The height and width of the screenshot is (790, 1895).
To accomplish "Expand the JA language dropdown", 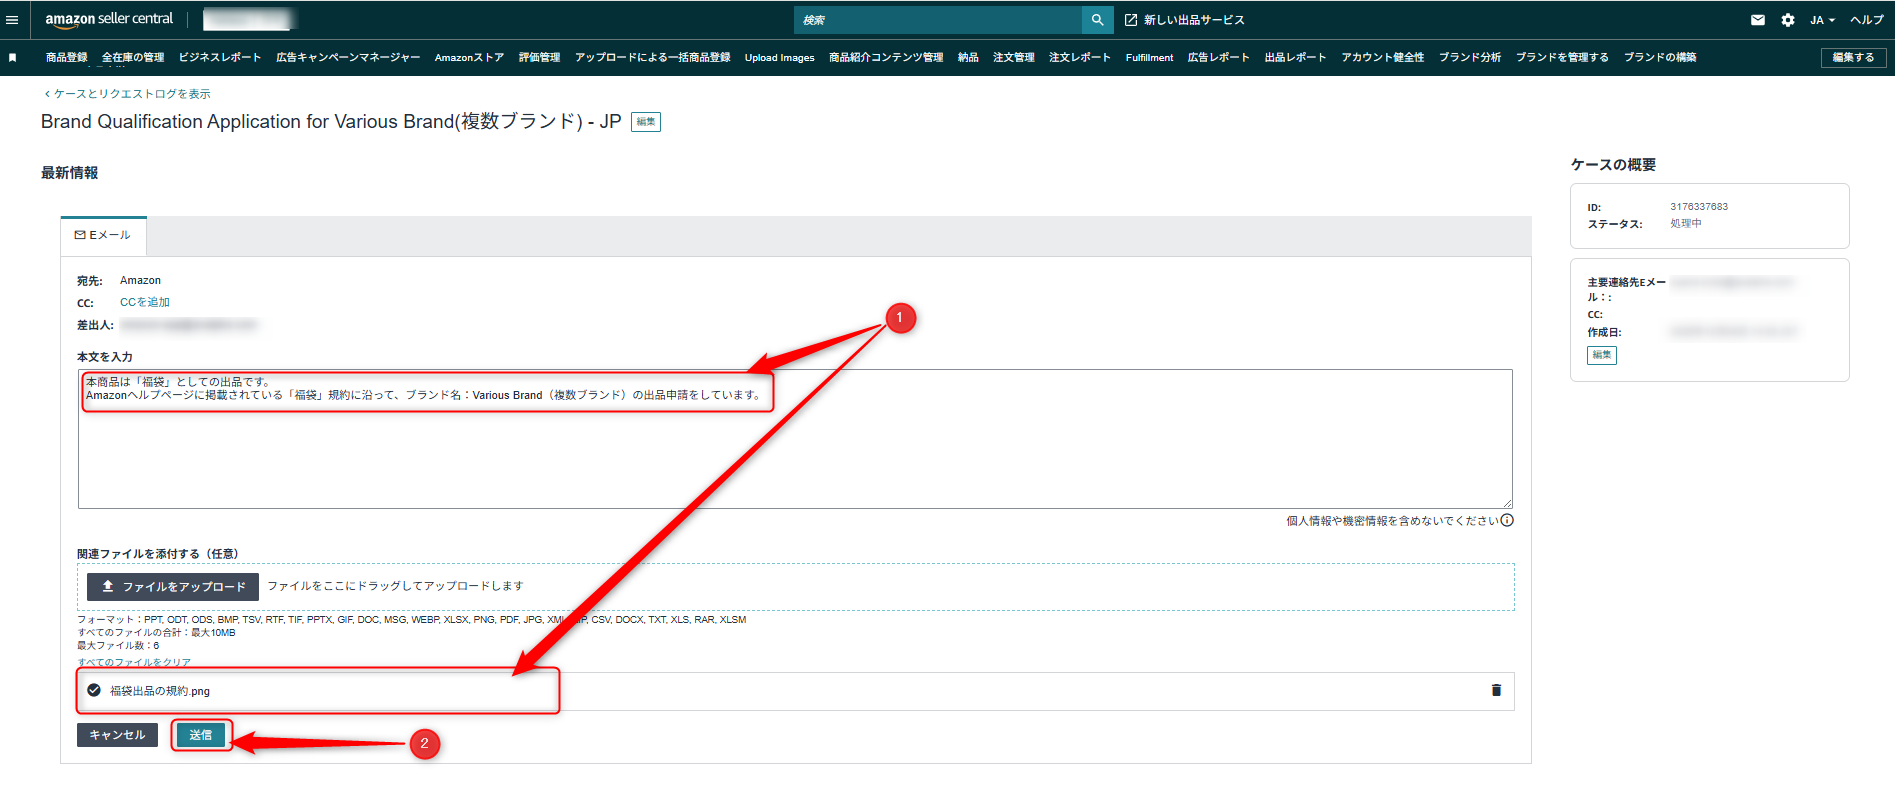I will coord(1822,20).
